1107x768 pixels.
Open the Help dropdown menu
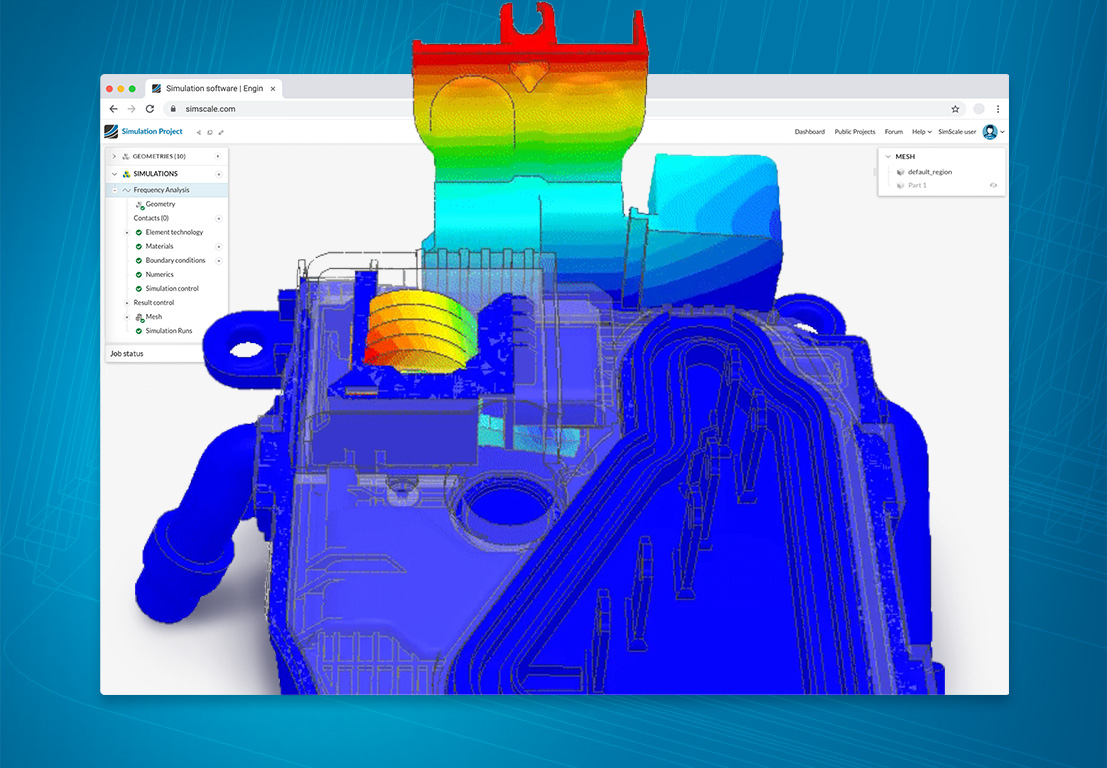pos(920,132)
